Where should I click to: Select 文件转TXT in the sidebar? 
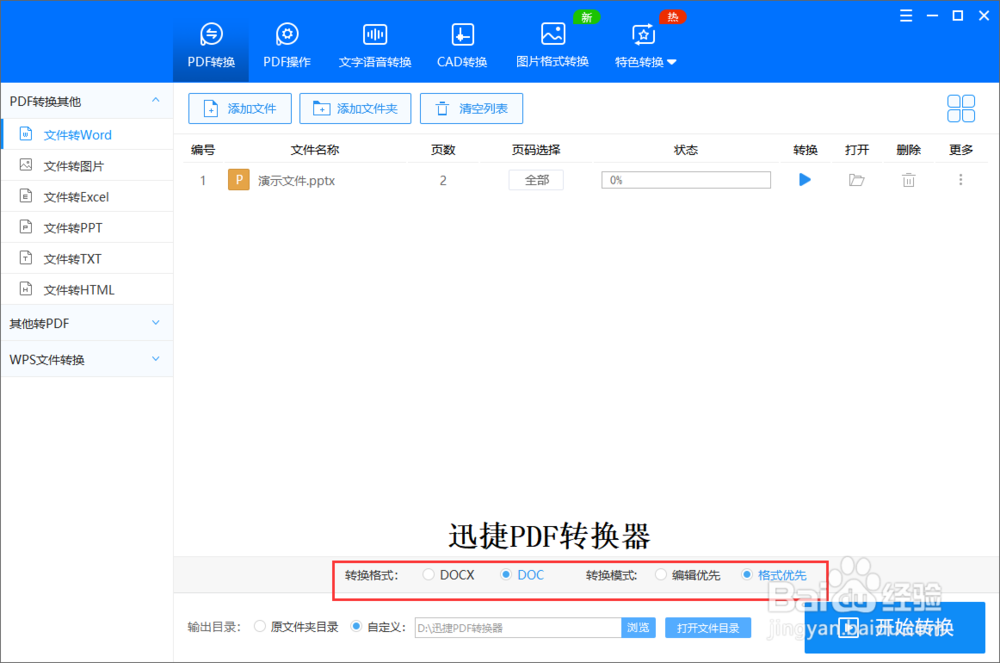pos(87,259)
